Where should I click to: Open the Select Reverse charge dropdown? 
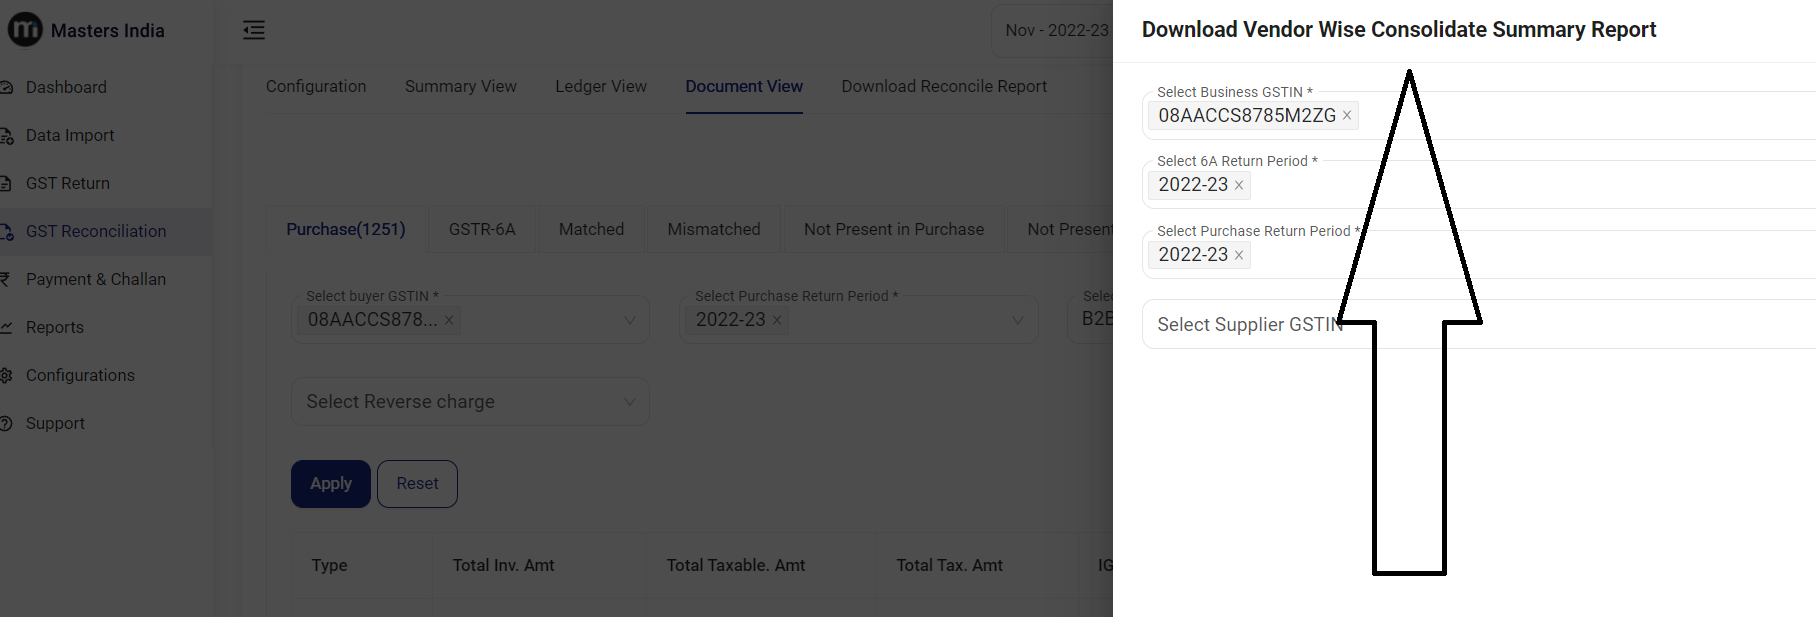[x=470, y=401]
